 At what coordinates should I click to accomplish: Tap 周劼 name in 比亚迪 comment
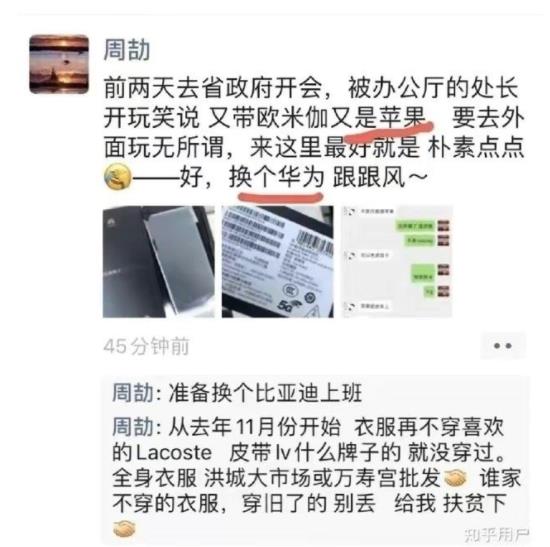[x=133, y=393]
